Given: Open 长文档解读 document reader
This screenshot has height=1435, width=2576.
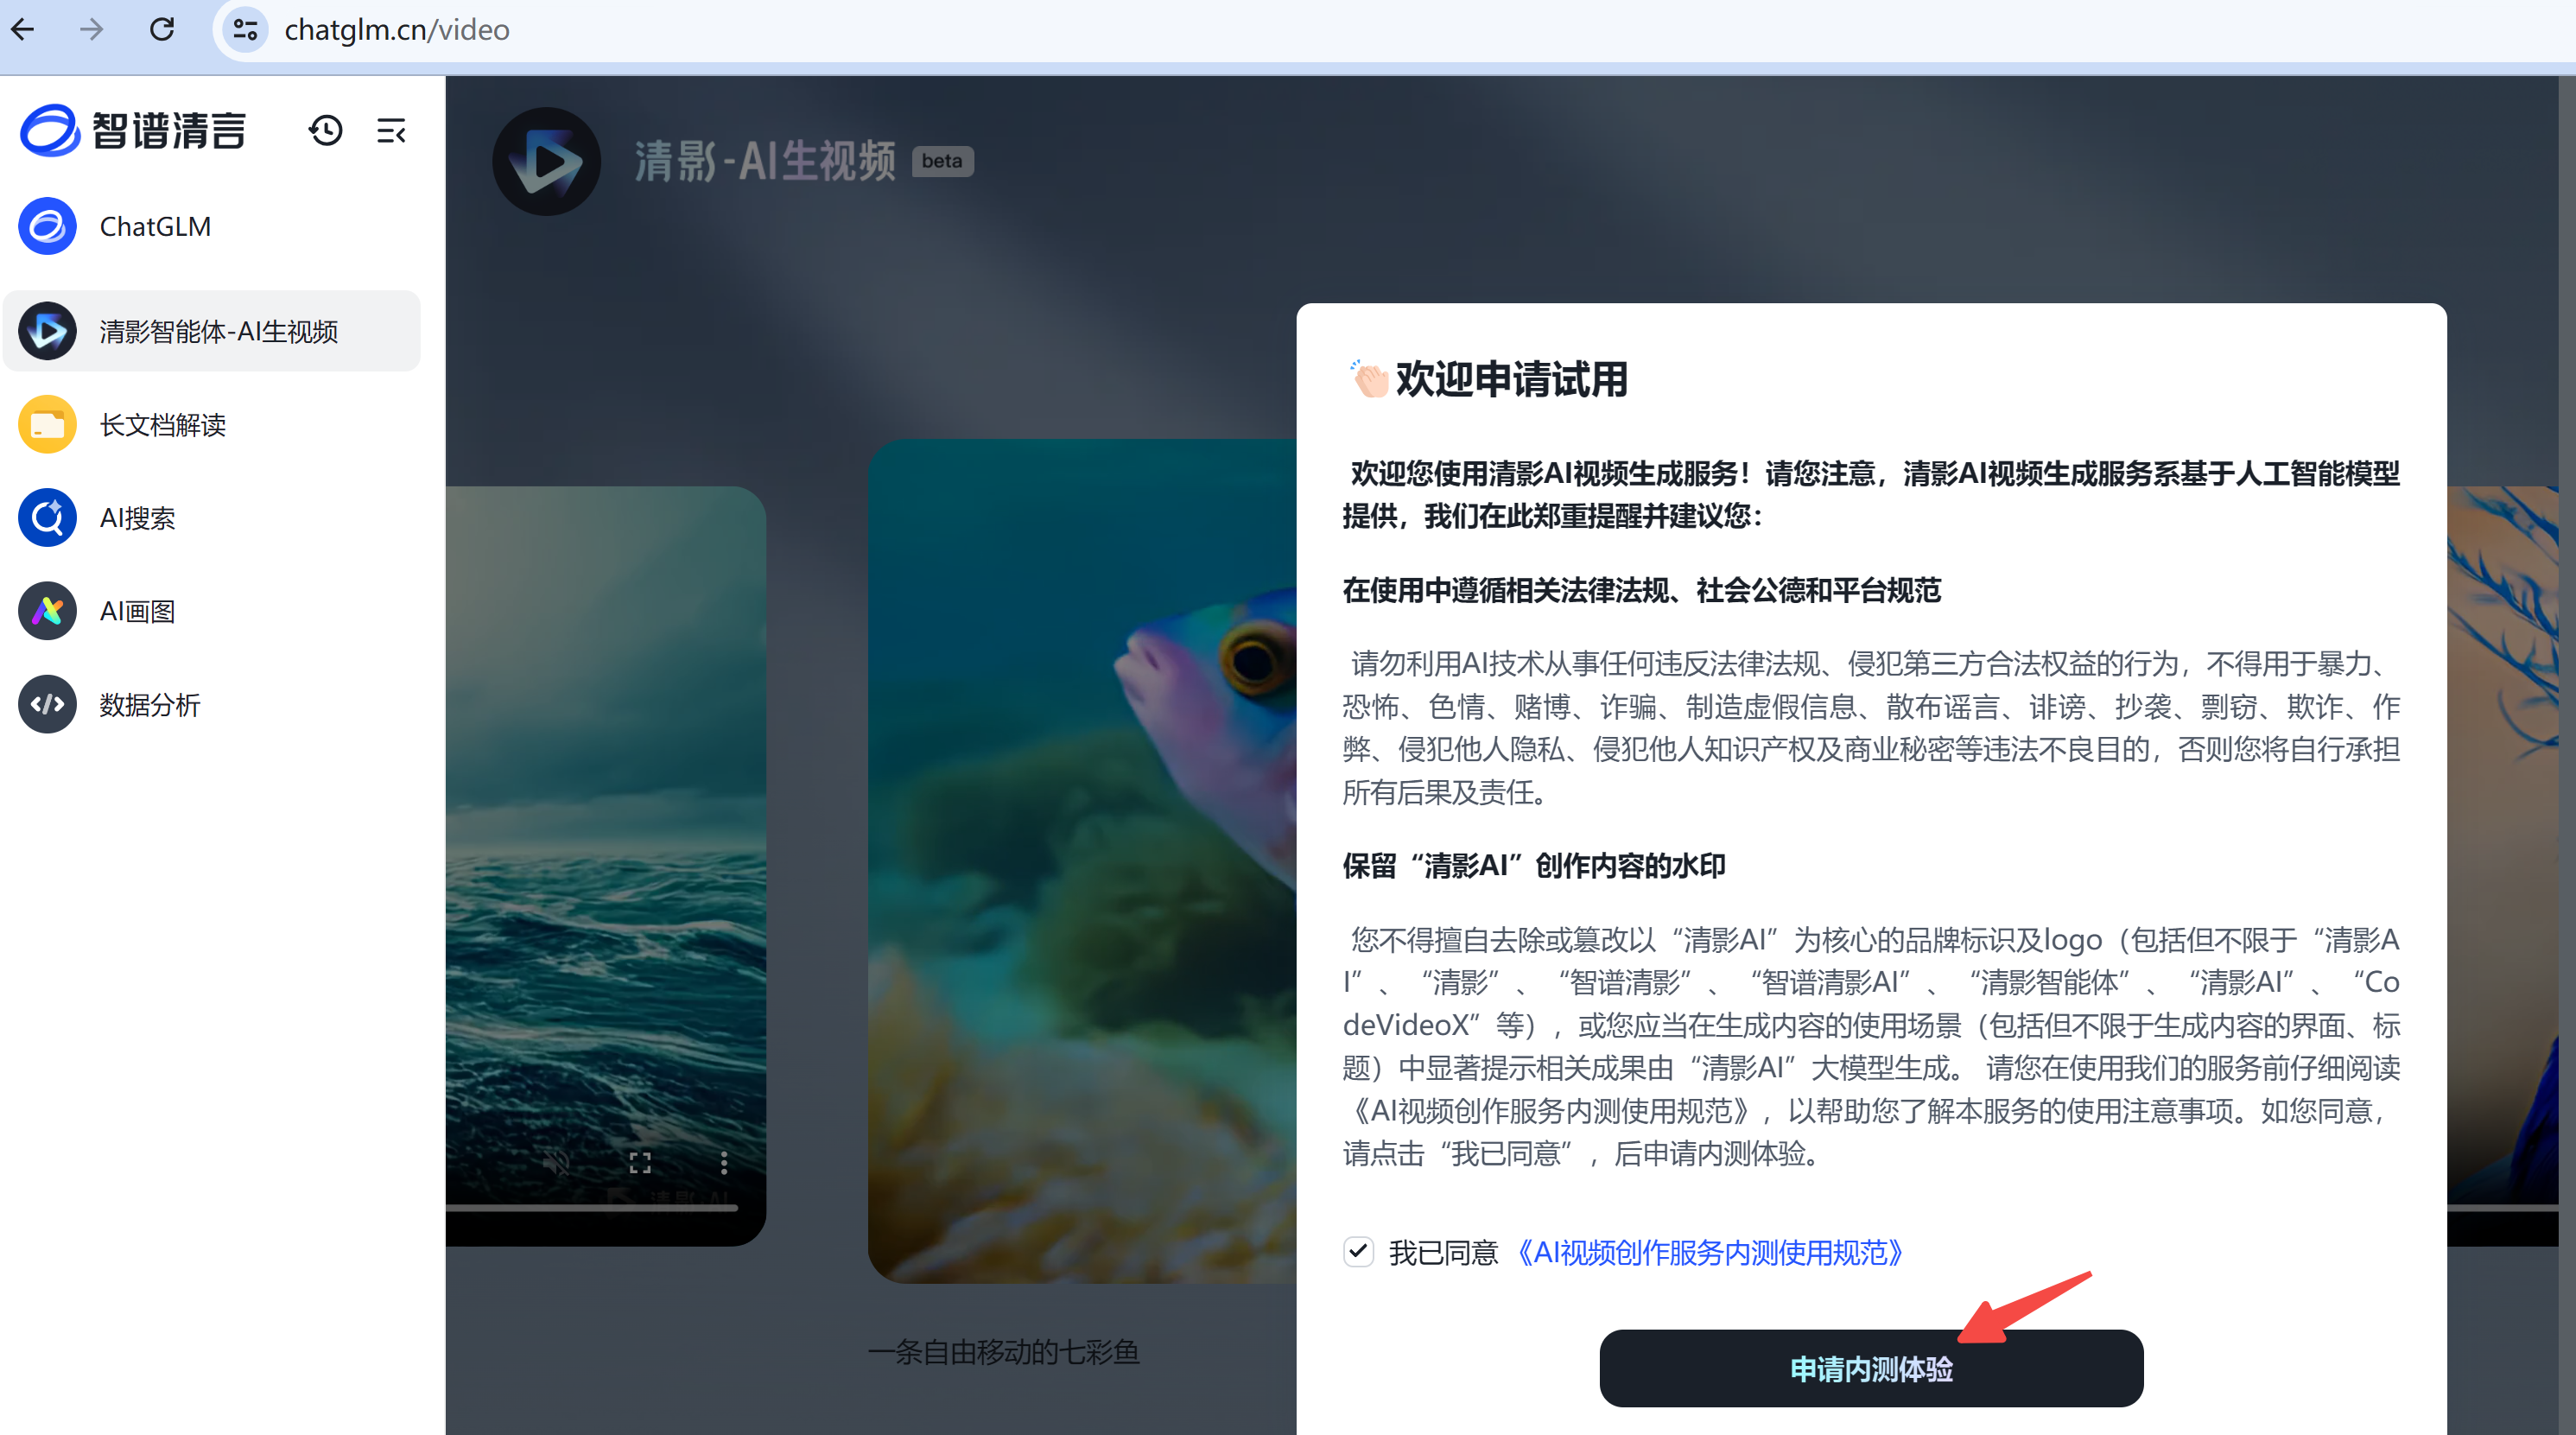Looking at the screenshot, I should [162, 425].
